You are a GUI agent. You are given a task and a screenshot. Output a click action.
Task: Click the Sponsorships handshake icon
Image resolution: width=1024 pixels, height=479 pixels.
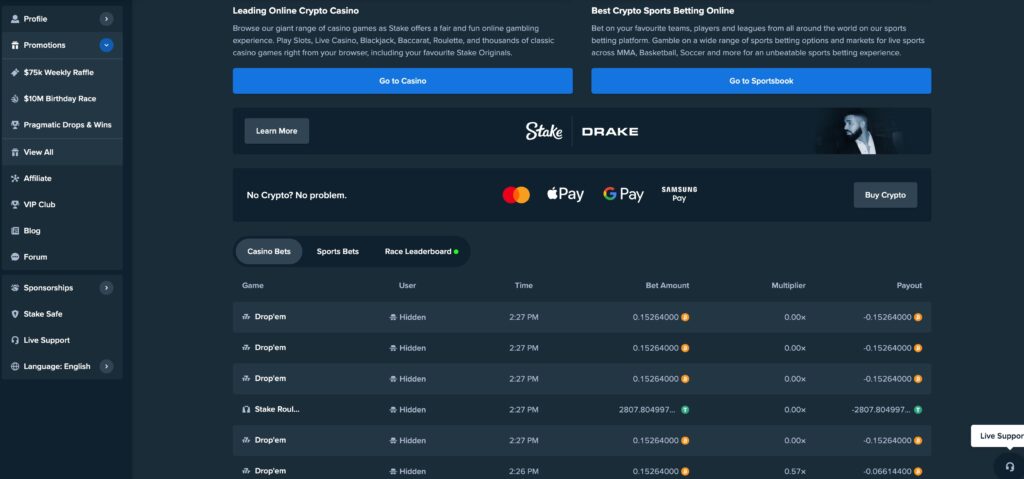(x=15, y=288)
